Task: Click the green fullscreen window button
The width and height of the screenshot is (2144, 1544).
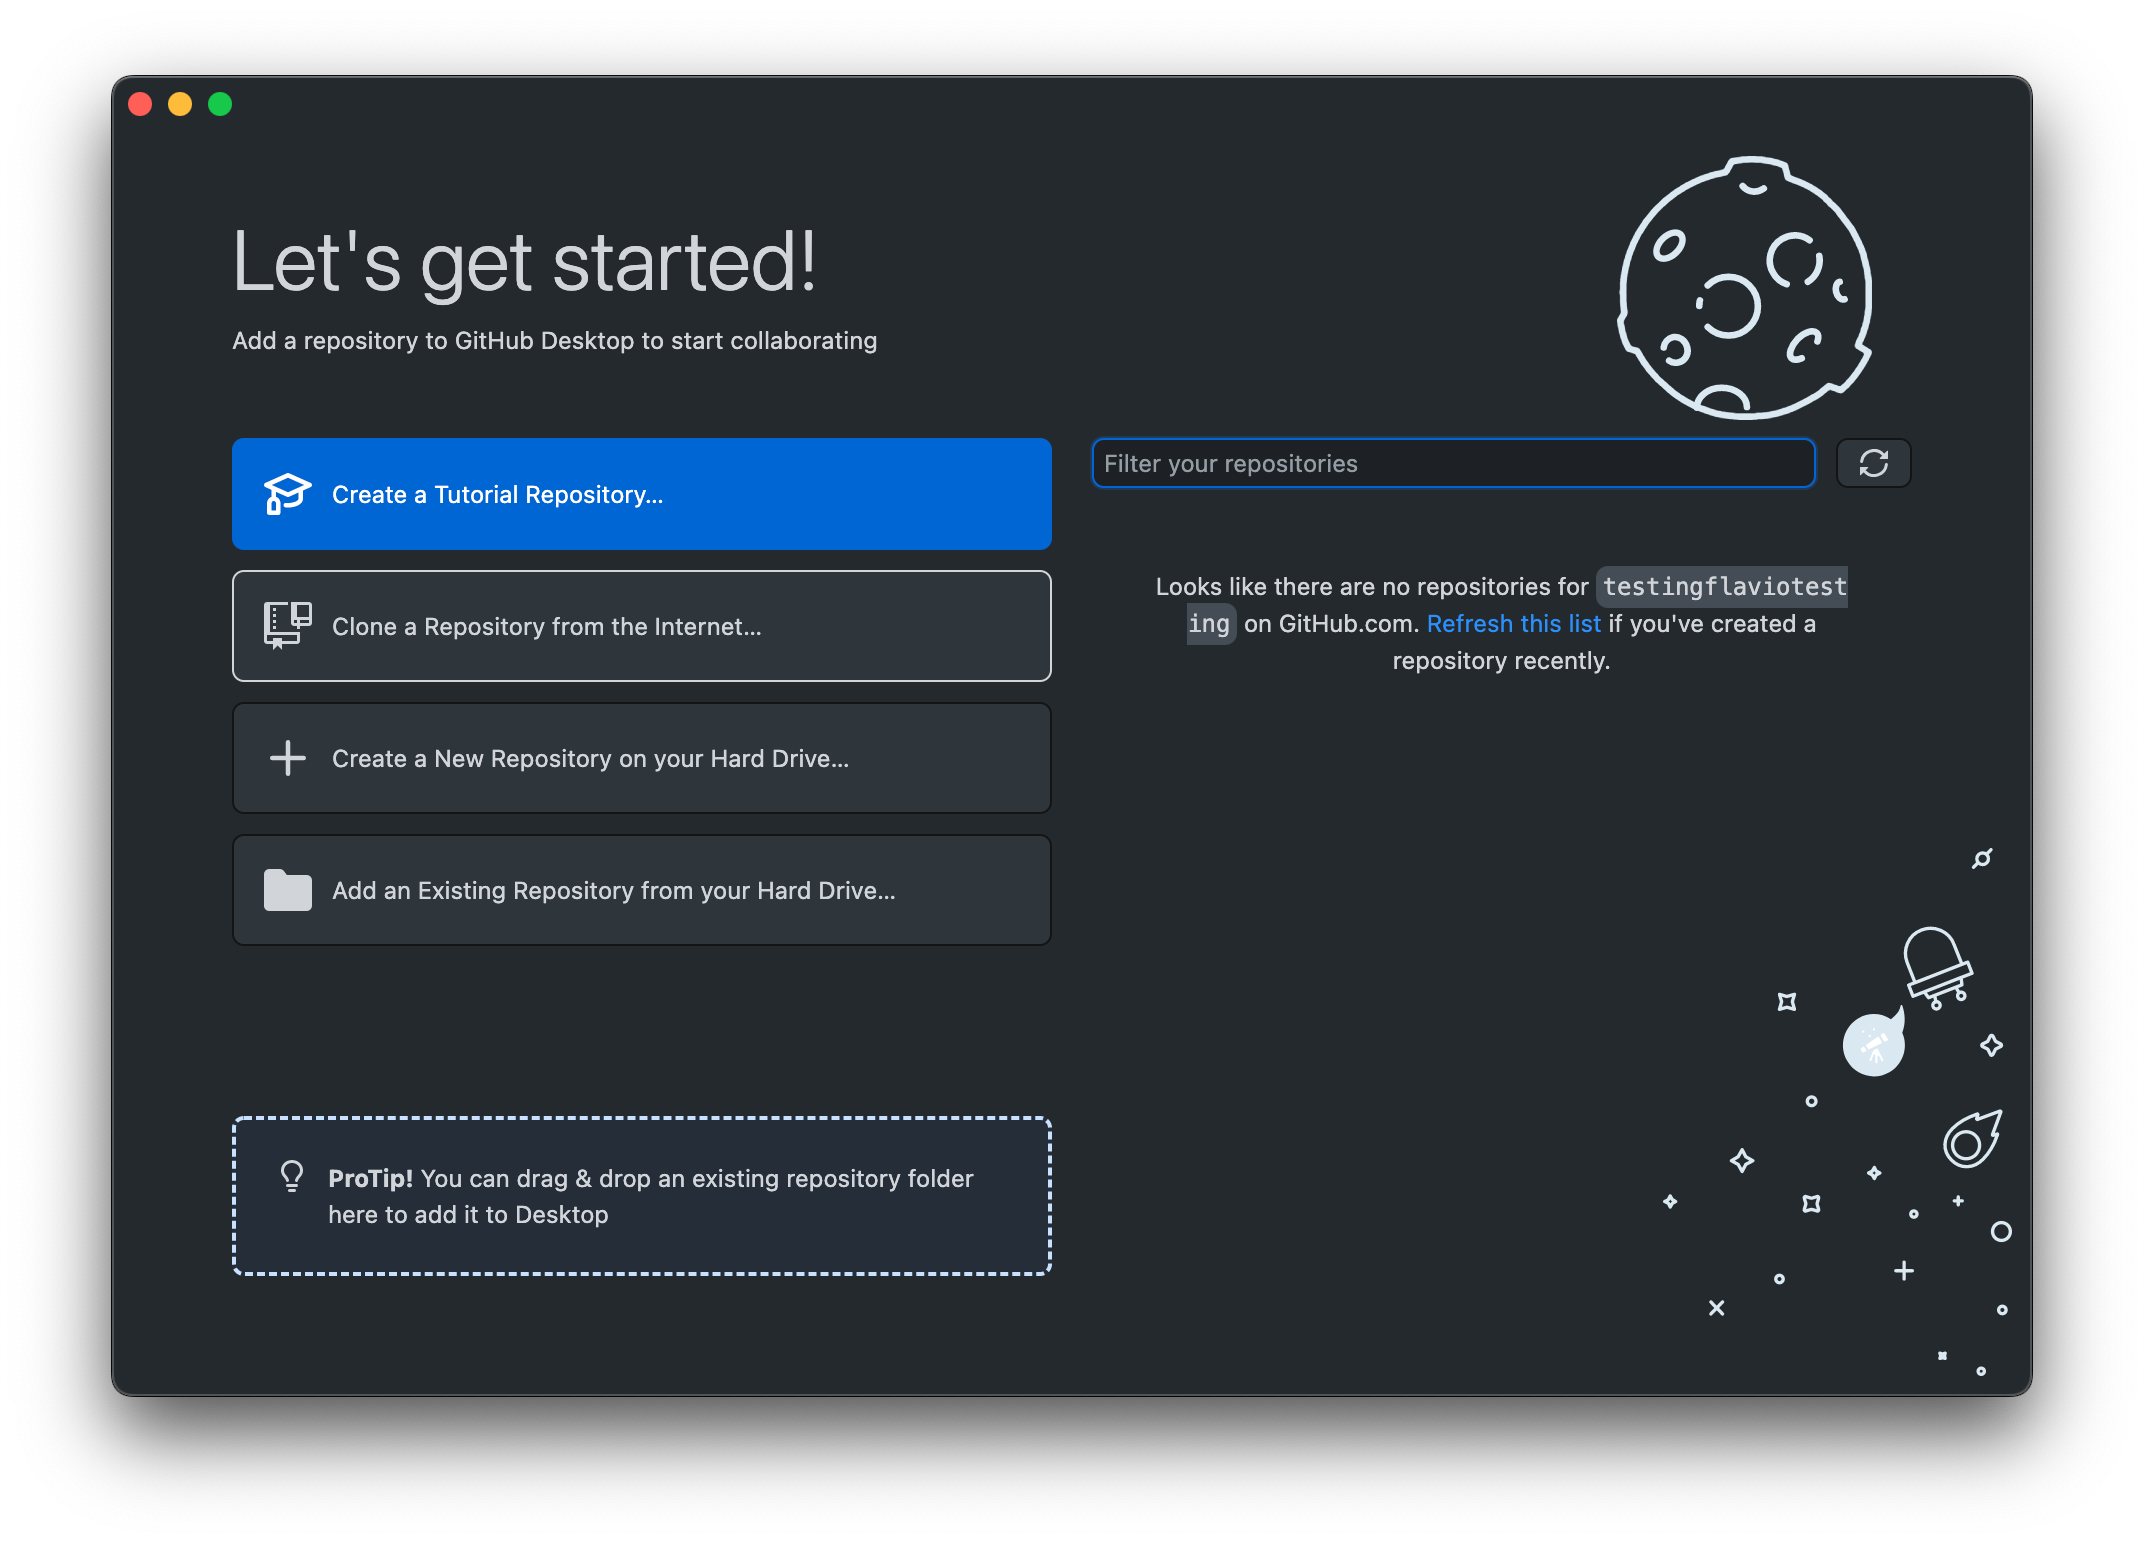Action: (x=220, y=104)
